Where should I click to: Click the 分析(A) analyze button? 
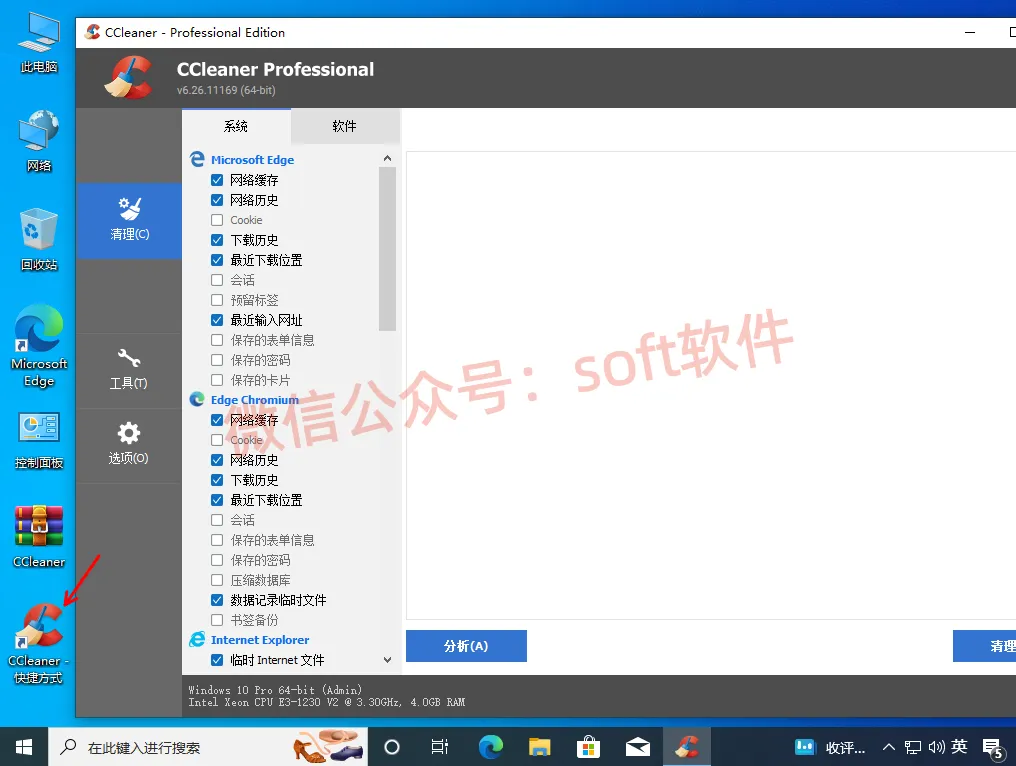pyautogui.click(x=466, y=645)
